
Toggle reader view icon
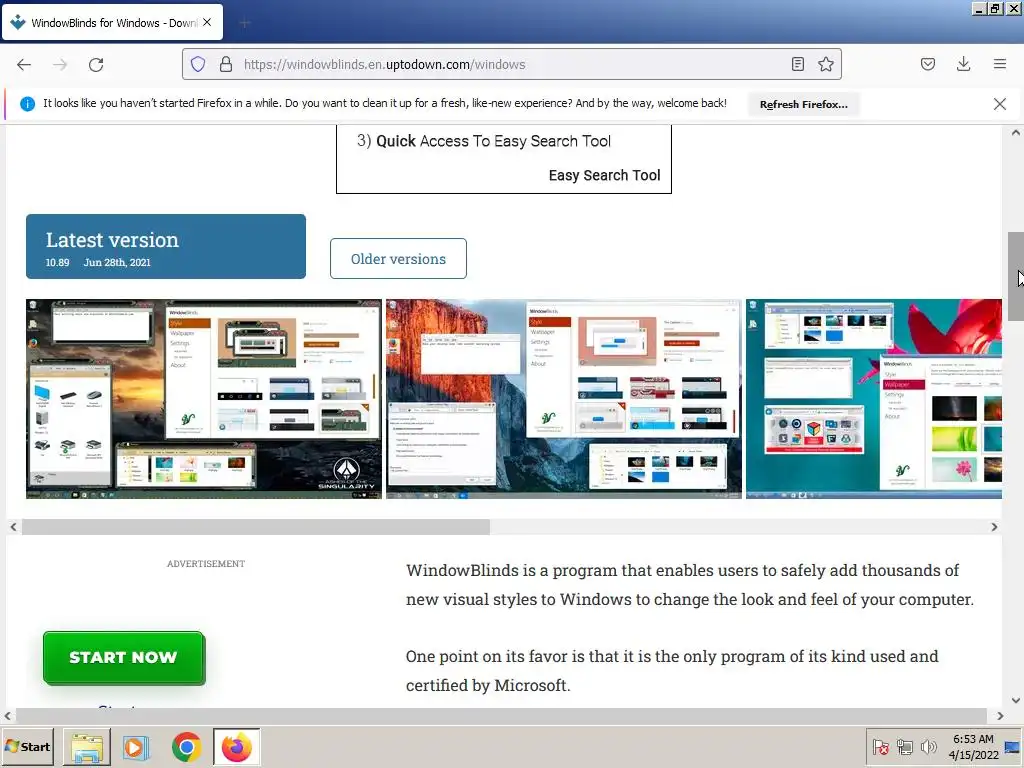pyautogui.click(x=797, y=64)
